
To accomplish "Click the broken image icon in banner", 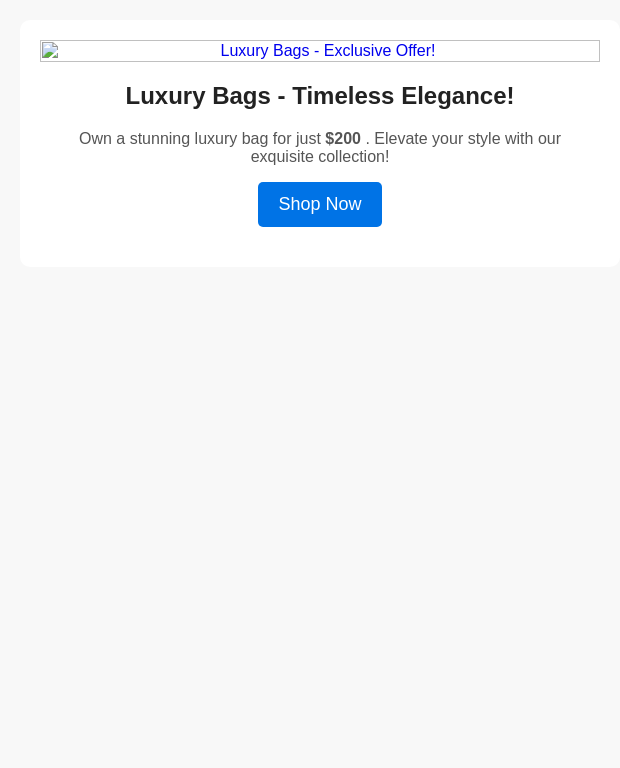I will pos(50,50).
